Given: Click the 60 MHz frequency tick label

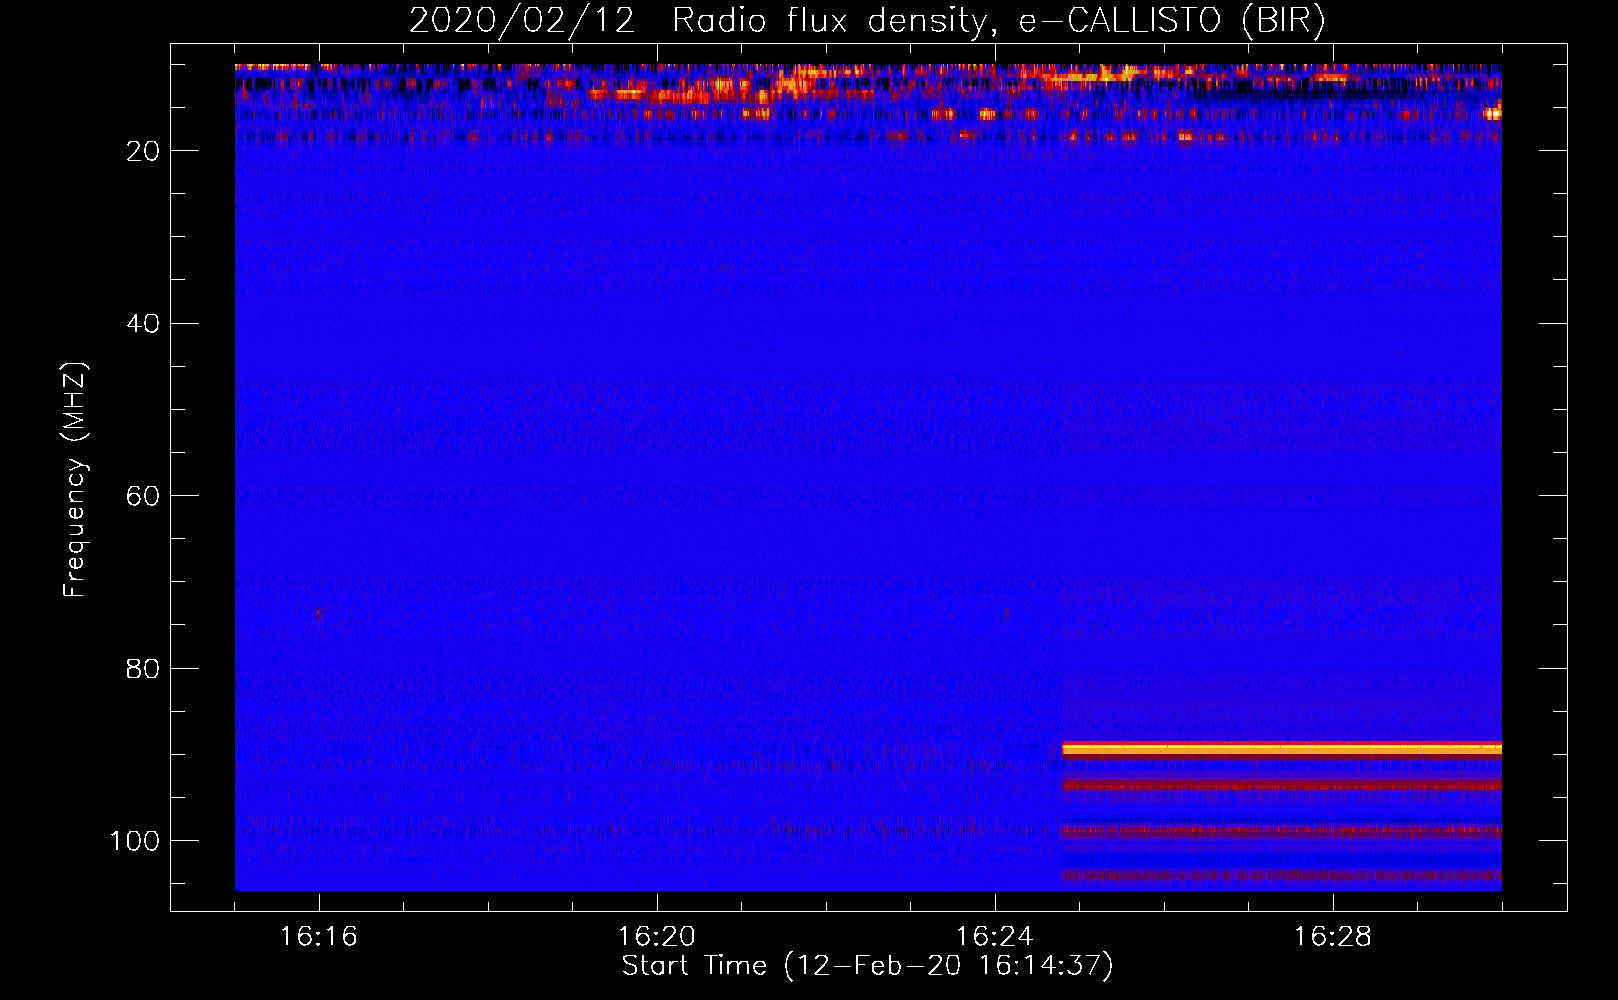Looking at the screenshot, I should [x=143, y=496].
